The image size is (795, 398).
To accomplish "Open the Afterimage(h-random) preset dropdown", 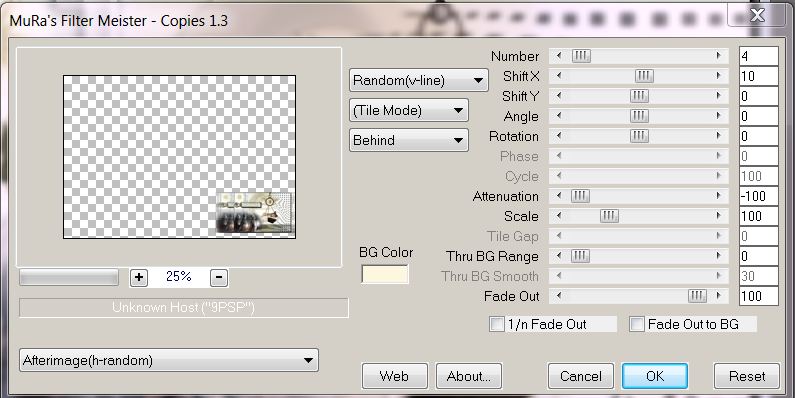I will (169, 360).
